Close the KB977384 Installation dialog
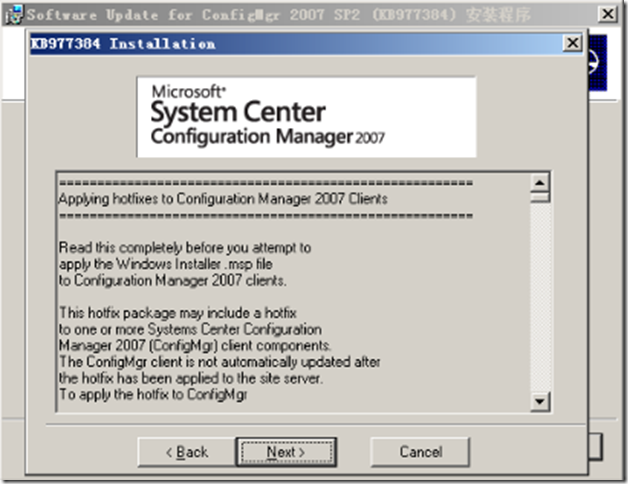The width and height of the screenshot is (628, 484). 572,43
